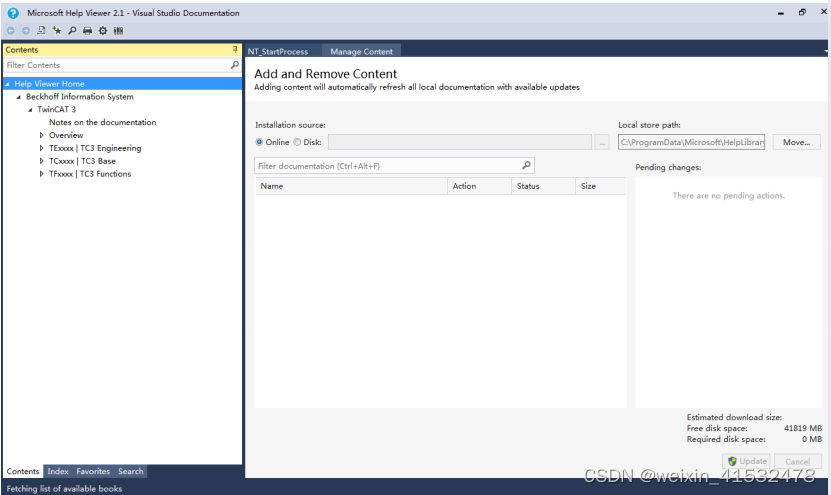Select Beckhoff Information System tree item
This screenshot has width=831, height=495.
pyautogui.click(x=79, y=96)
